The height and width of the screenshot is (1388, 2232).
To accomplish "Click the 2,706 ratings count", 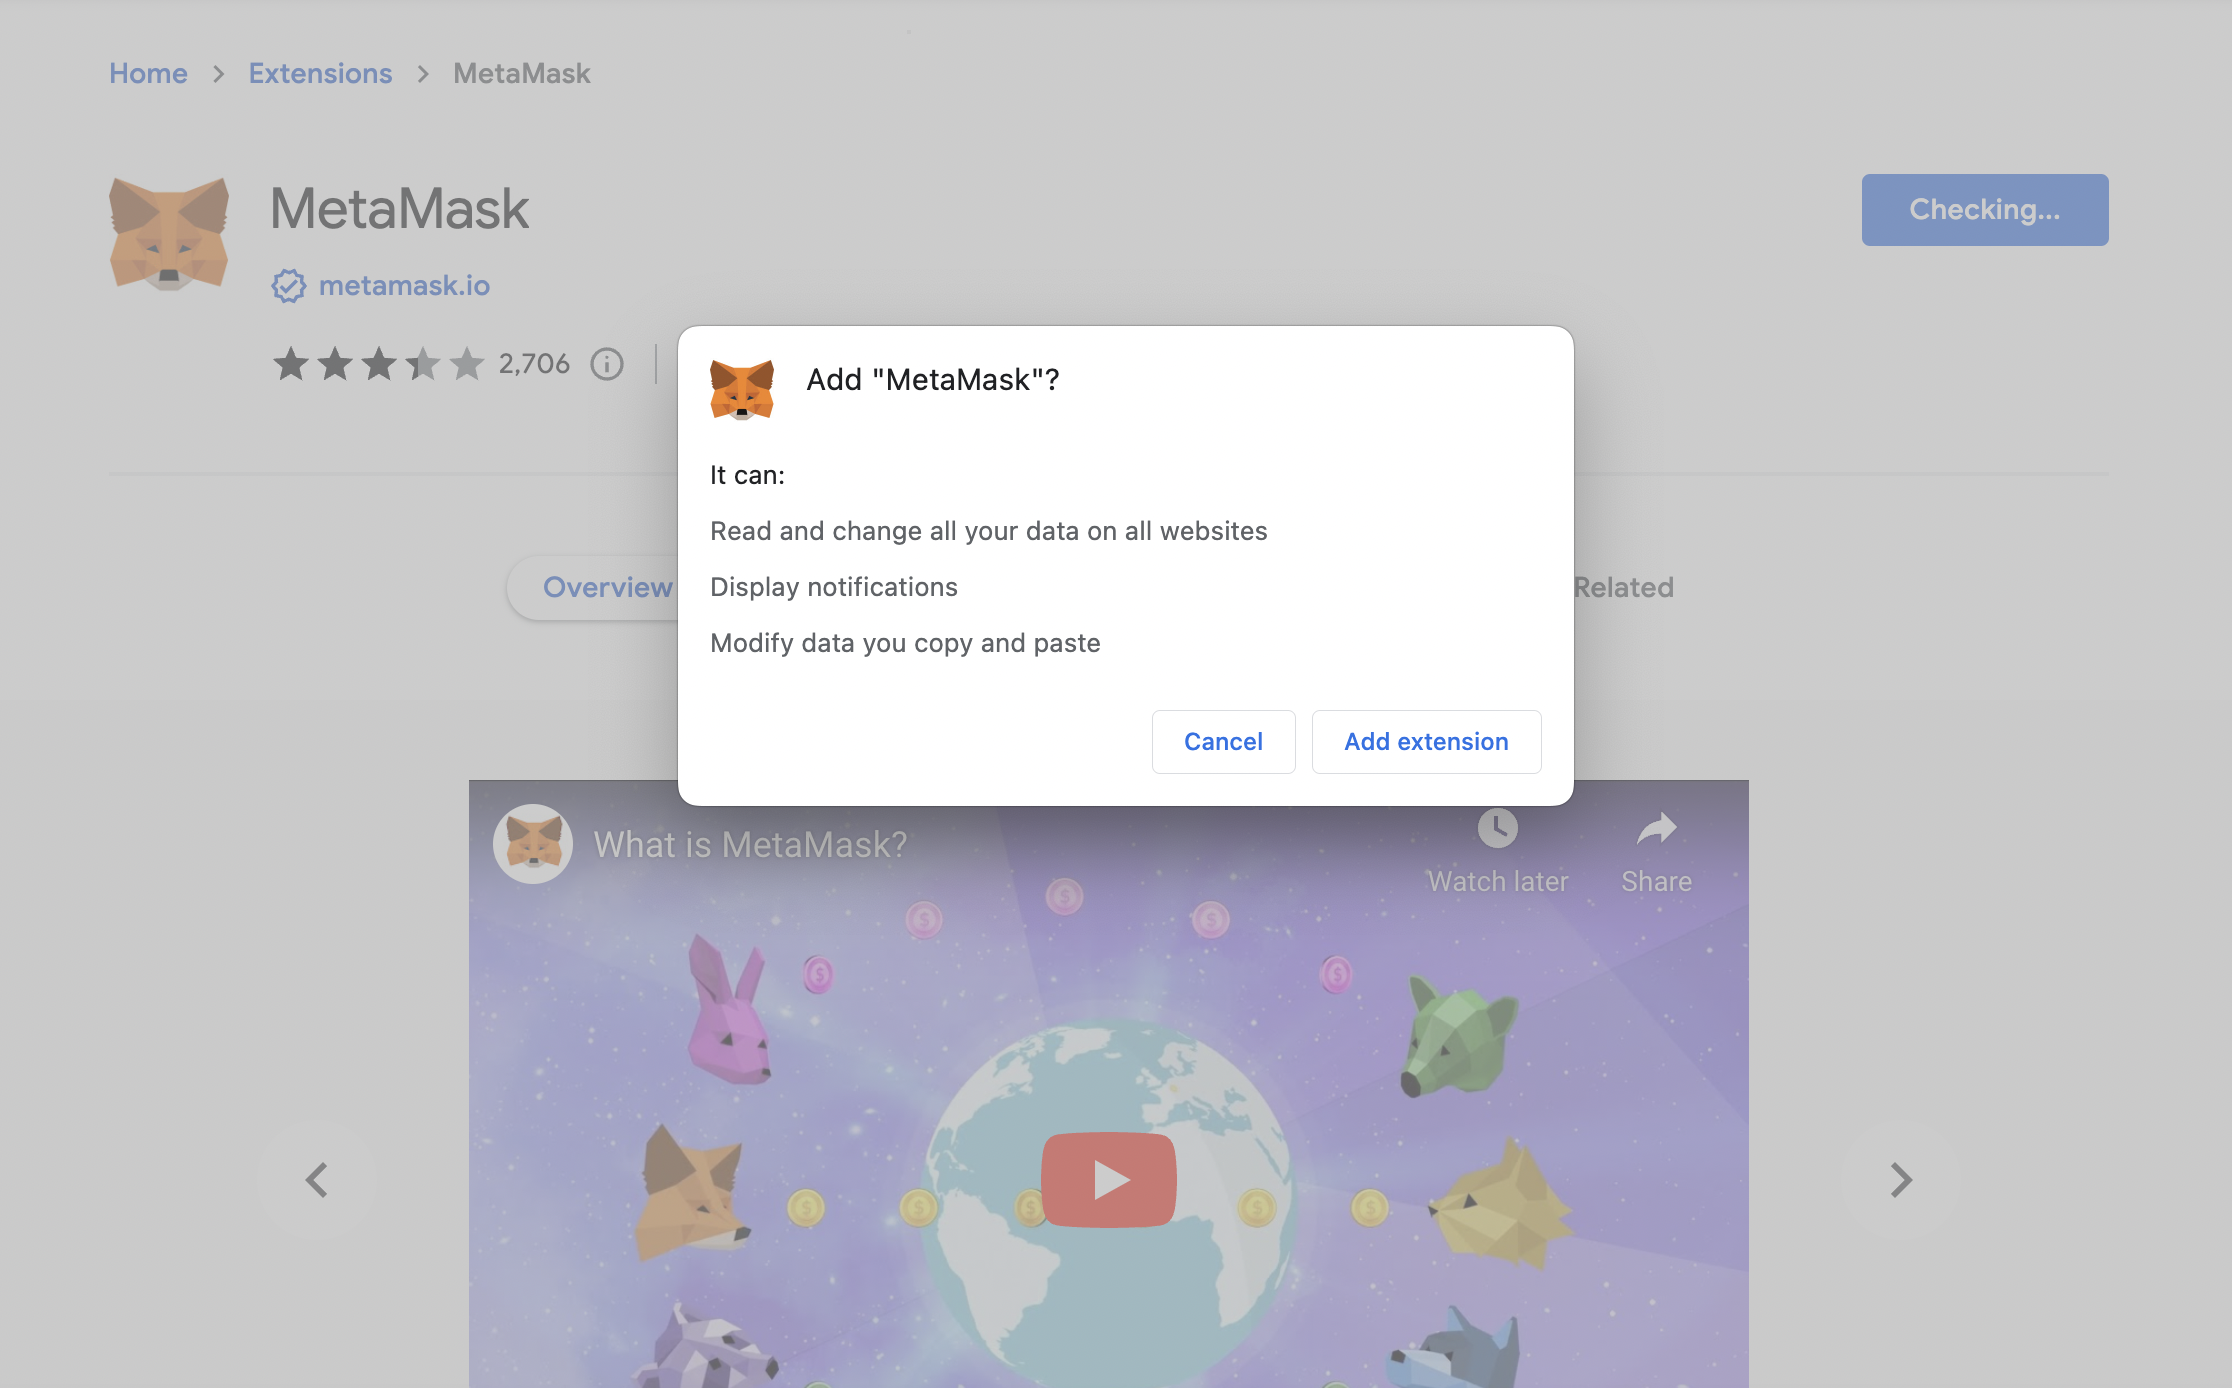I will [x=534, y=364].
